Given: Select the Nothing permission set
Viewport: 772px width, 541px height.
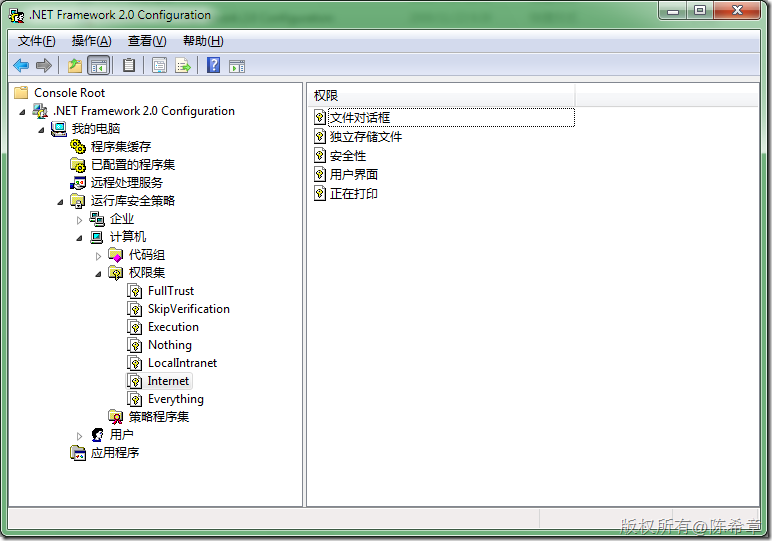Looking at the screenshot, I should 170,345.
